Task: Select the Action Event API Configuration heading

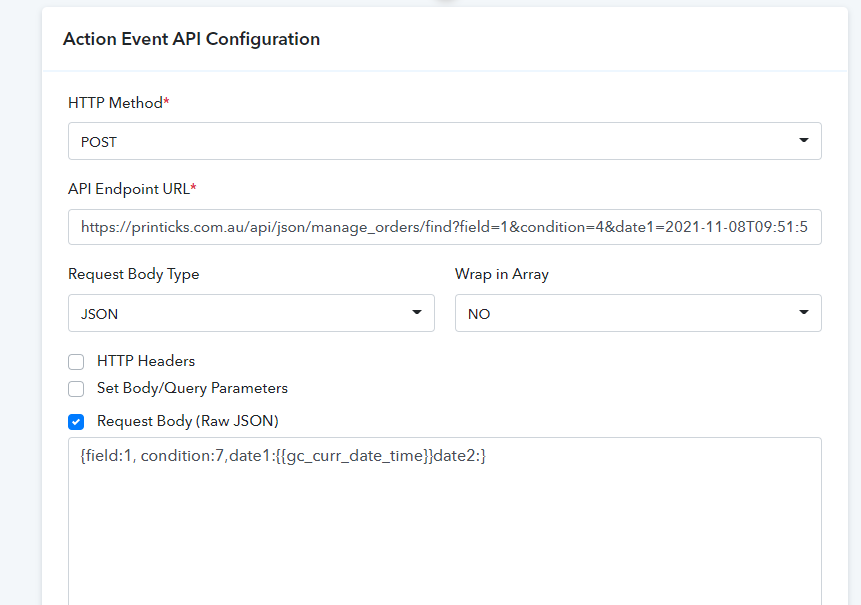Action: (191, 39)
